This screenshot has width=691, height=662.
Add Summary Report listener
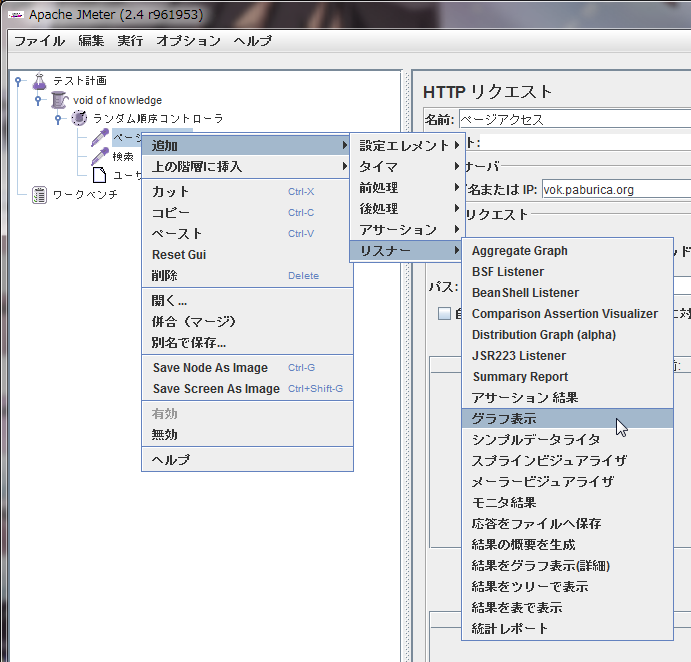[568, 377]
